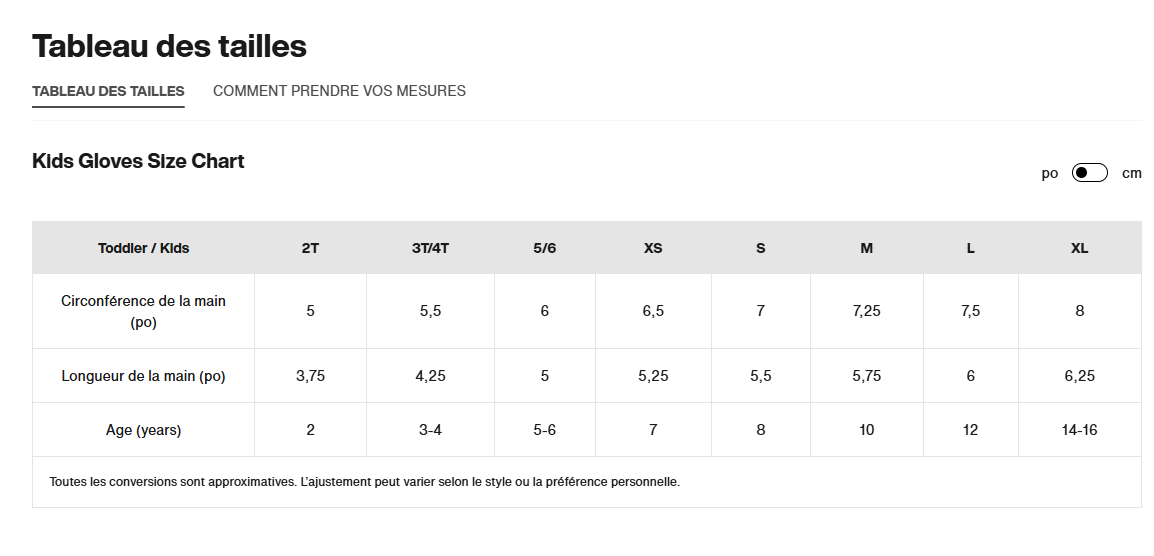The width and height of the screenshot is (1154, 556).
Task: Click the 2T size column header
Action: coord(310,248)
